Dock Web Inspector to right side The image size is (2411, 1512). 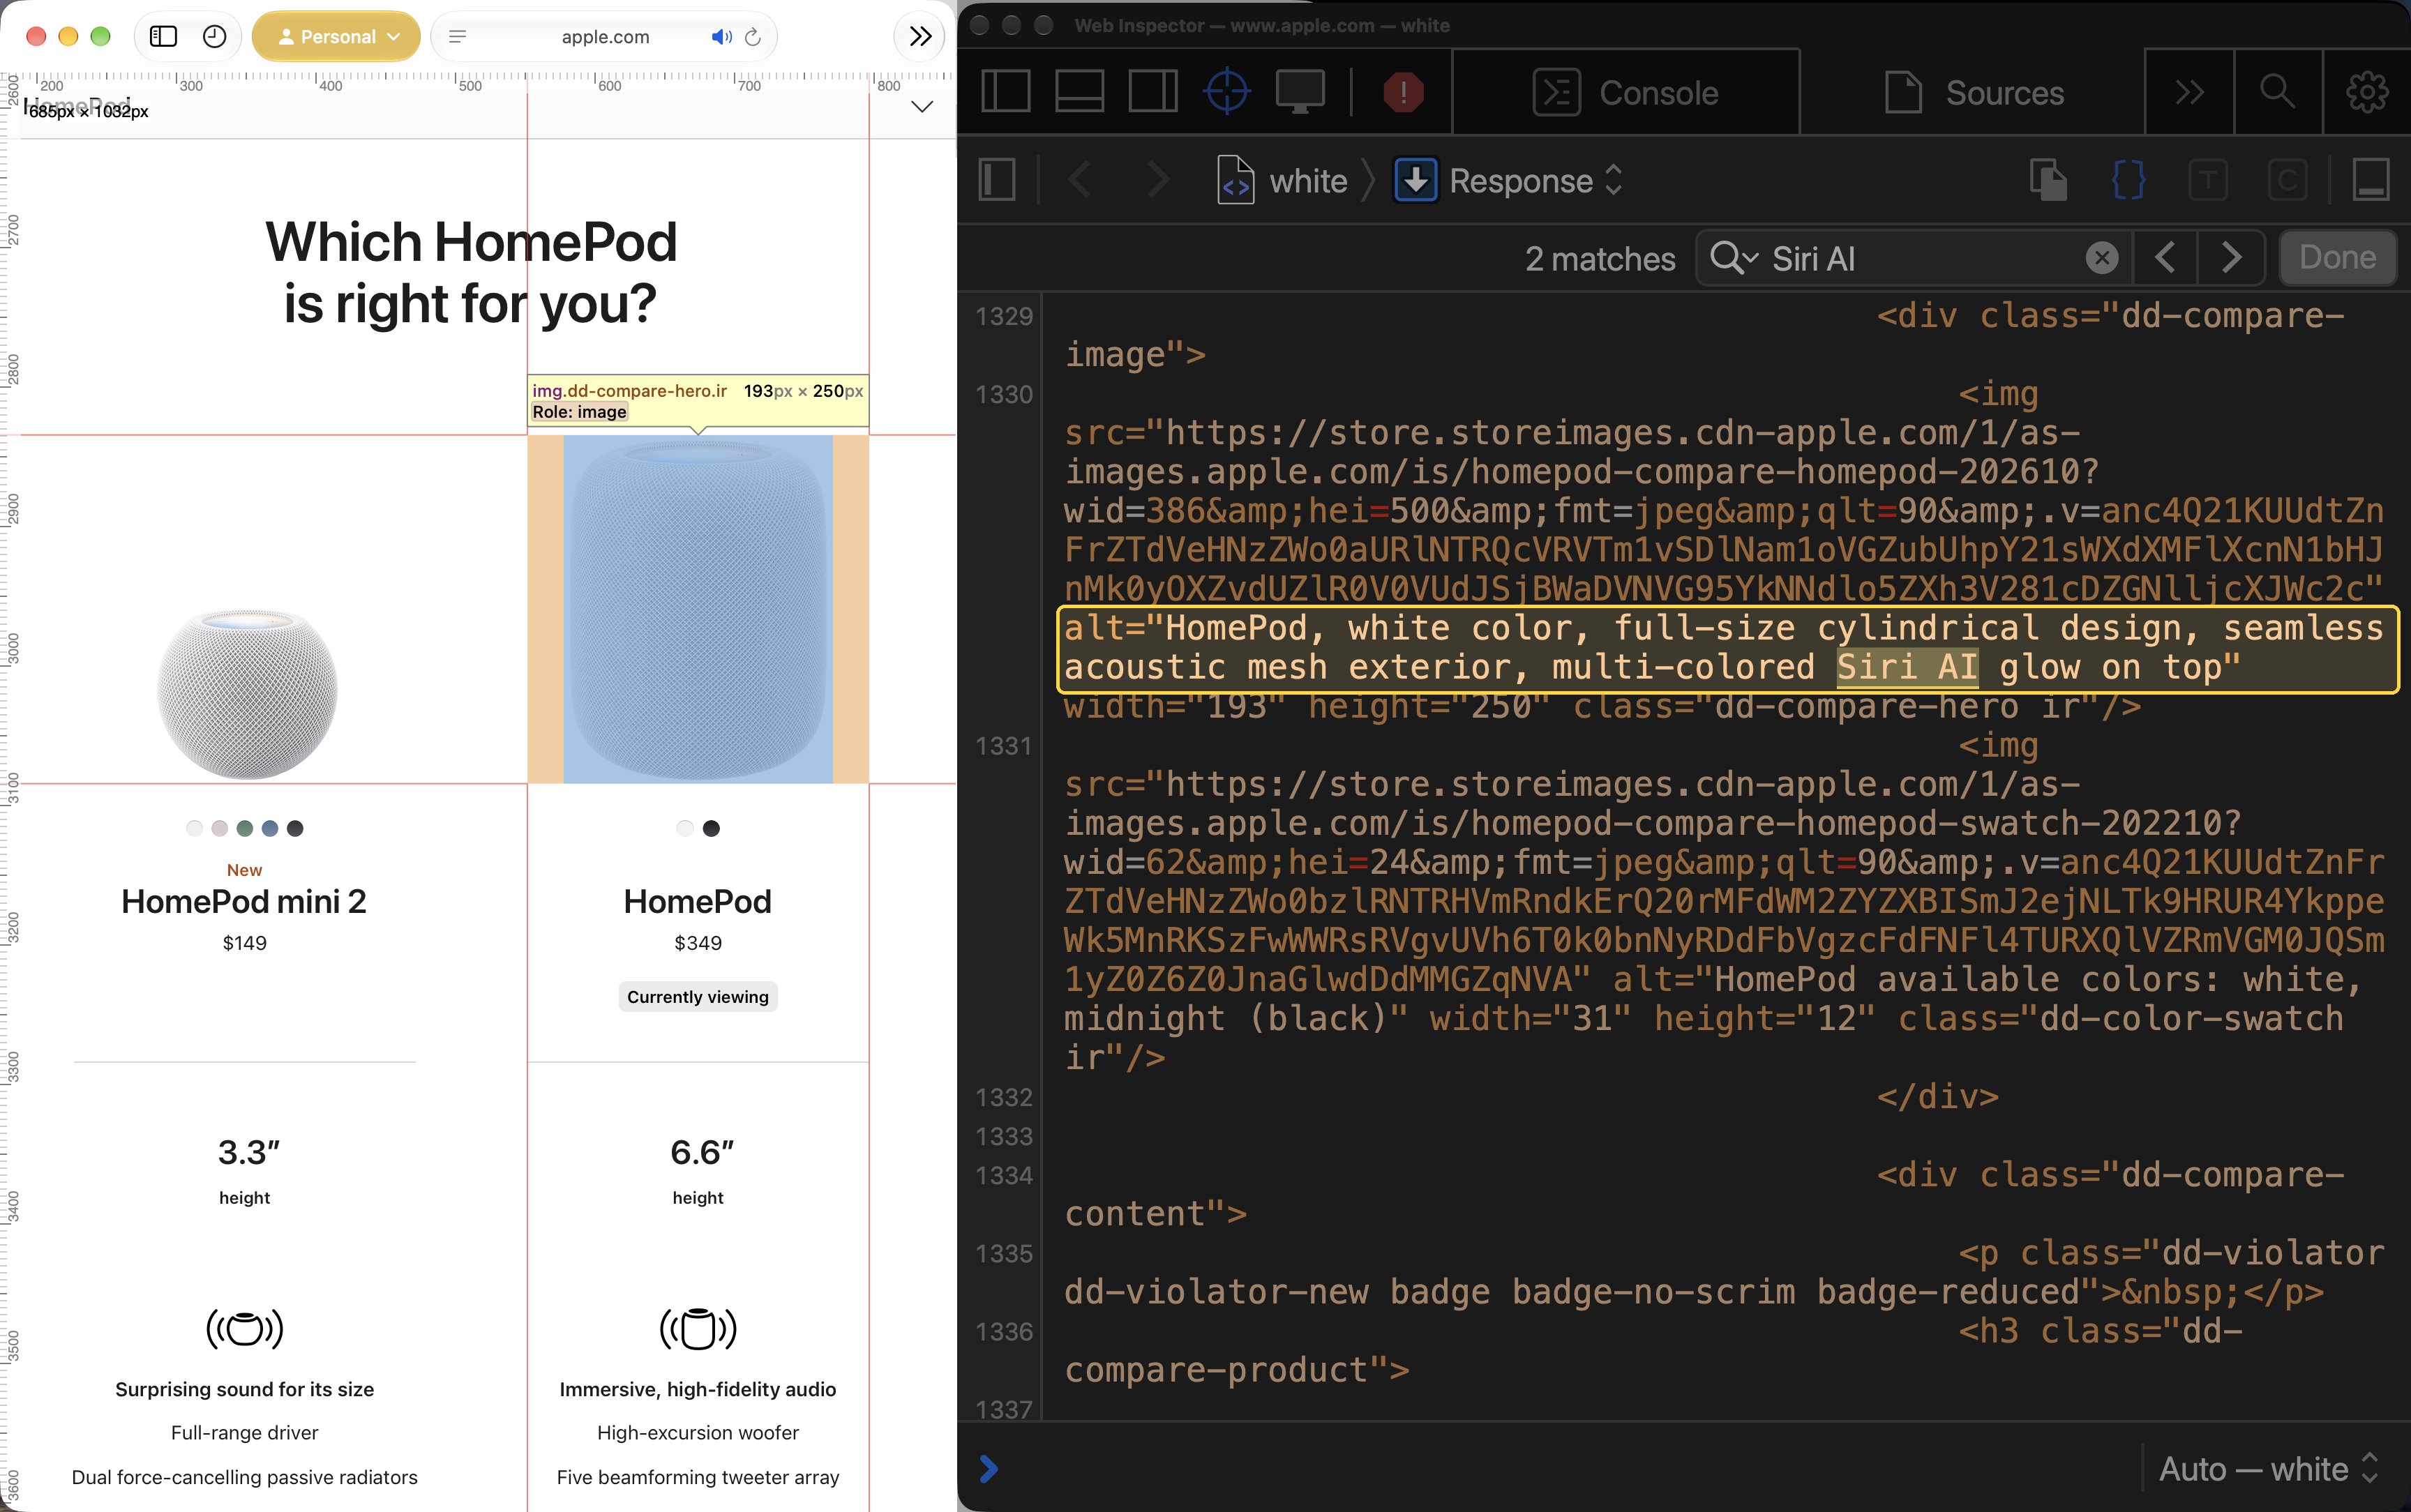(1153, 92)
